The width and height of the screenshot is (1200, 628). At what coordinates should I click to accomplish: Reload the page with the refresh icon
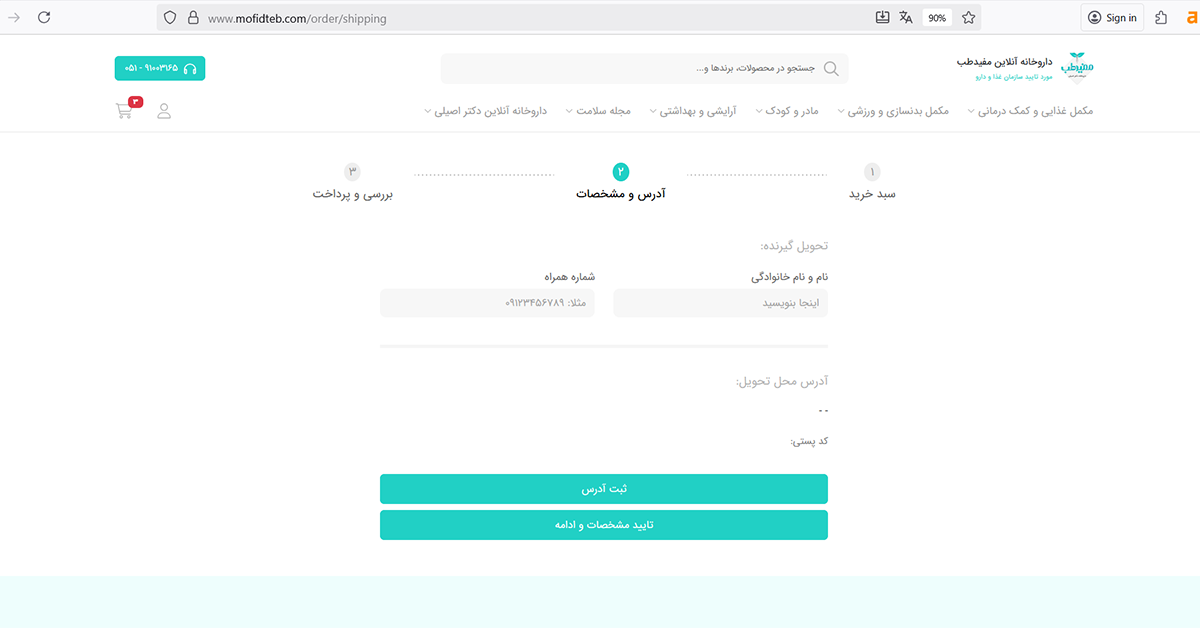tap(44, 17)
